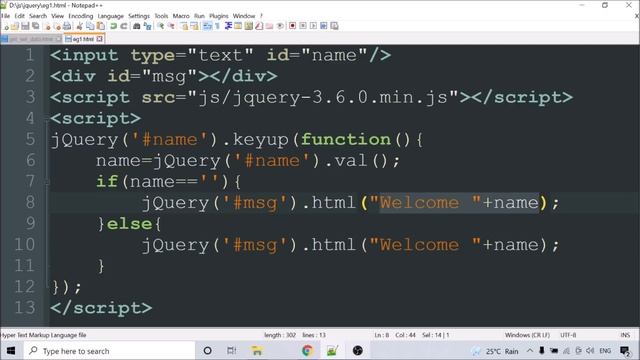Open the Tools menu
Screen dimensions: 640x360
point(161,16)
